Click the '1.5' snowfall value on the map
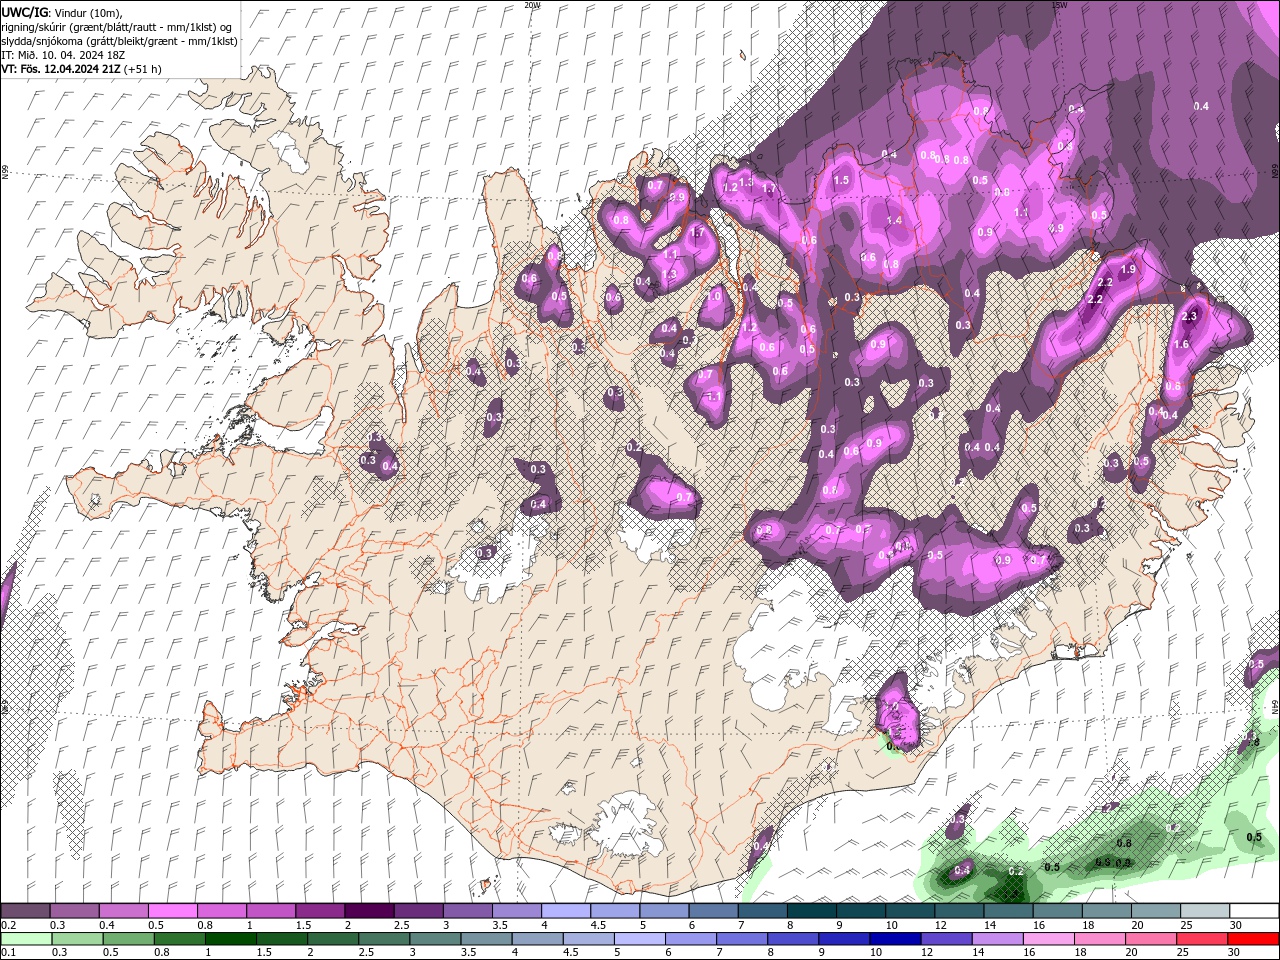This screenshot has height=960, width=1280. click(x=841, y=181)
